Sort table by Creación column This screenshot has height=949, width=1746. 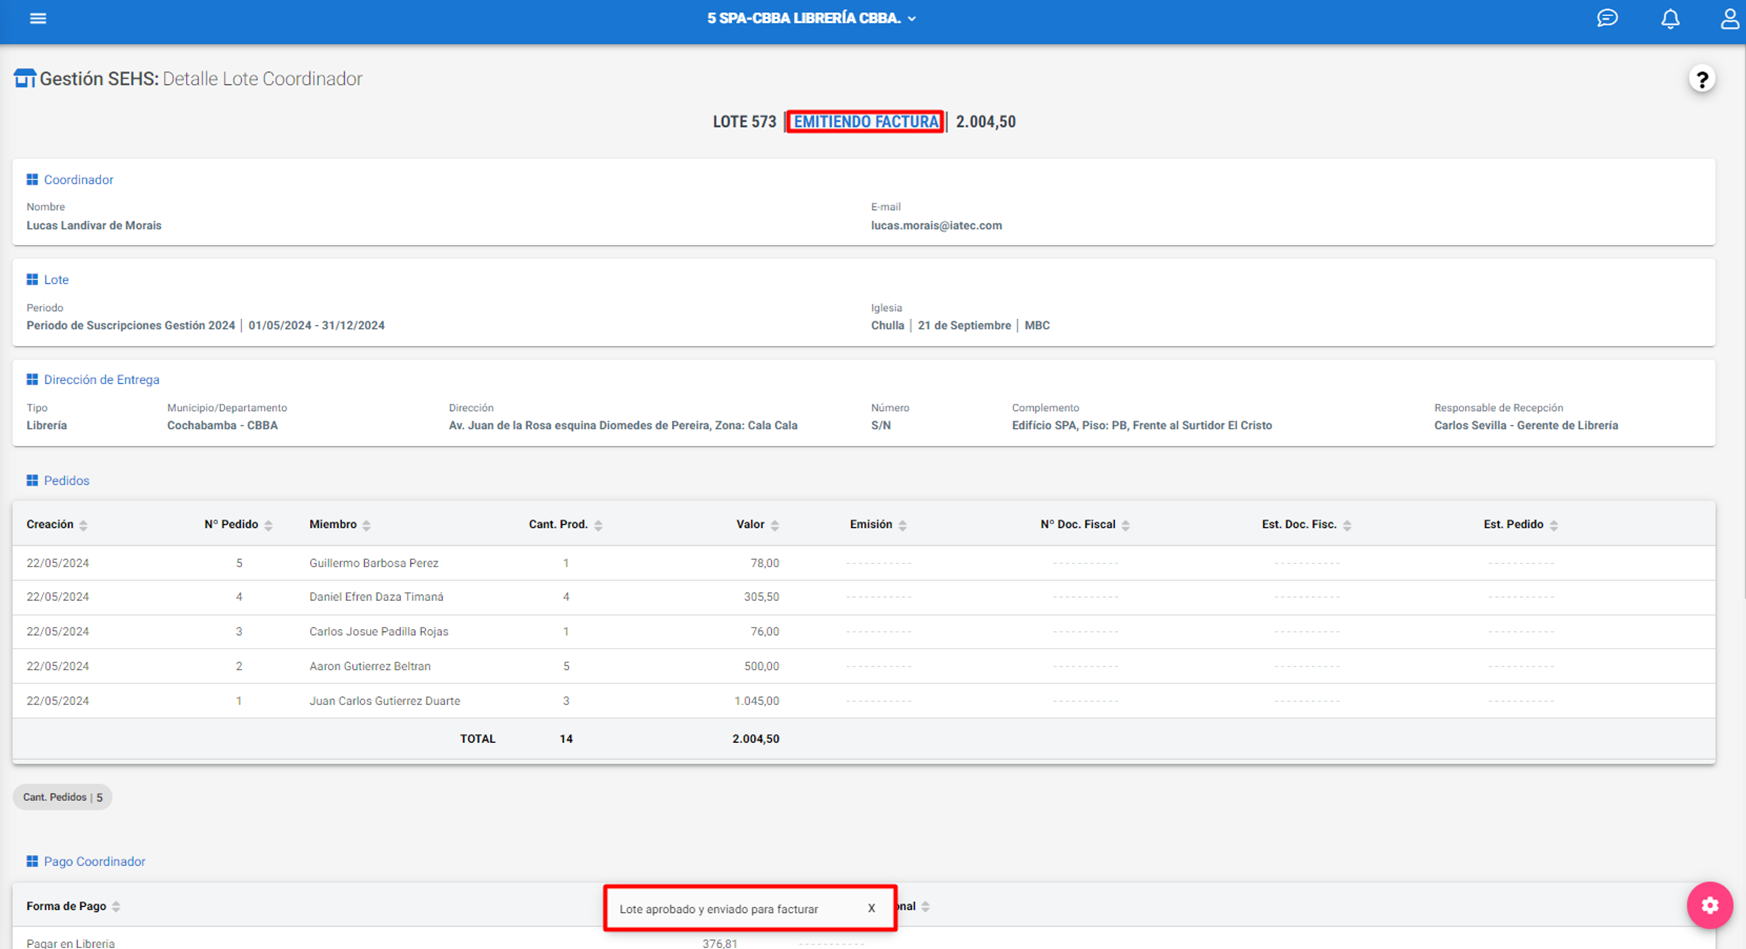tap(57, 524)
